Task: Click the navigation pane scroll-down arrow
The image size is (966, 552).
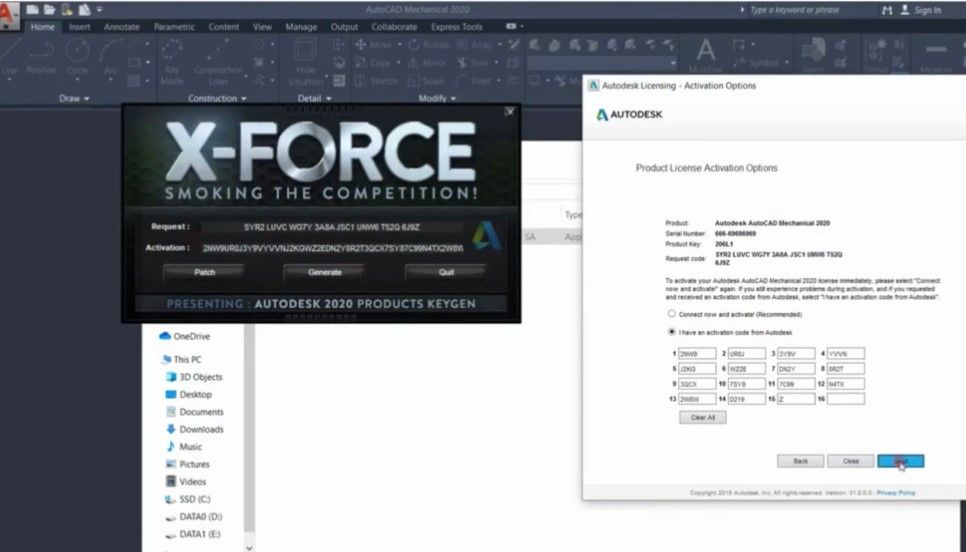Action: (249, 547)
